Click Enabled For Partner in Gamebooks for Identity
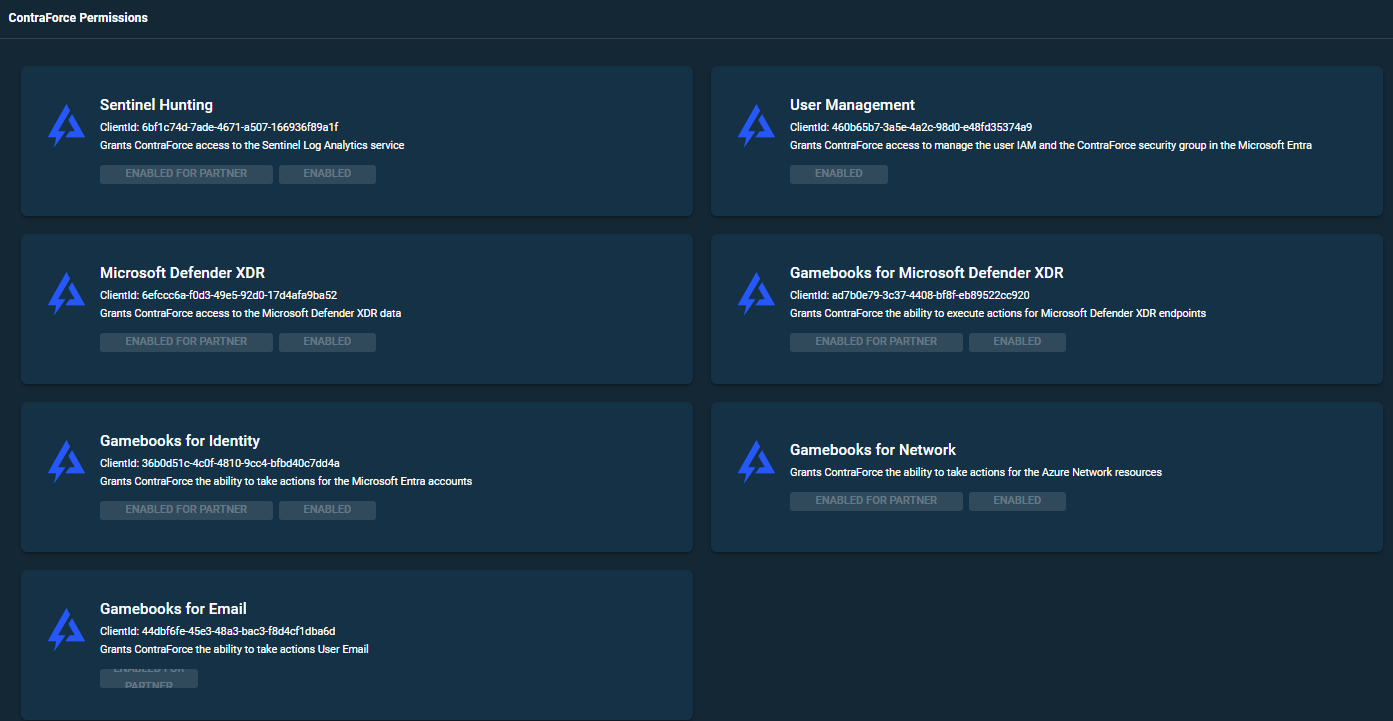The image size is (1393, 721). point(186,510)
